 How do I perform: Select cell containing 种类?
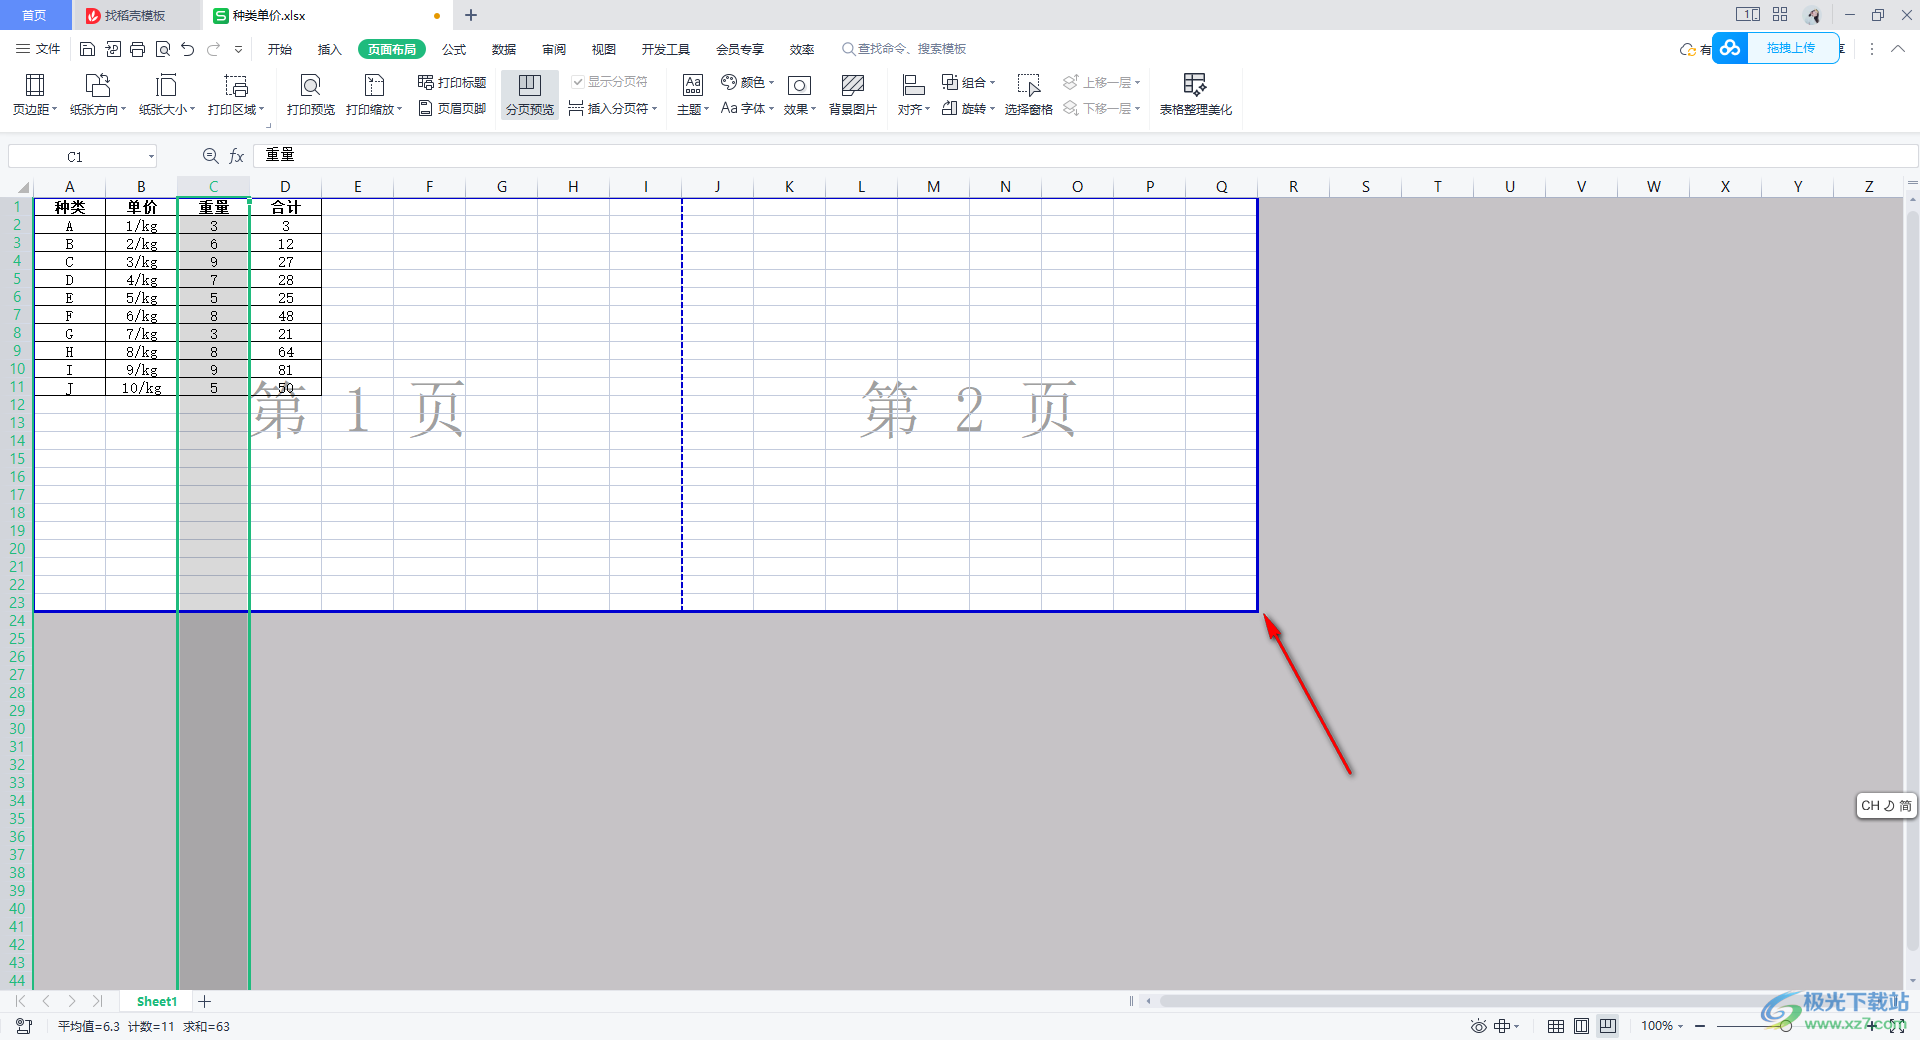click(x=70, y=207)
